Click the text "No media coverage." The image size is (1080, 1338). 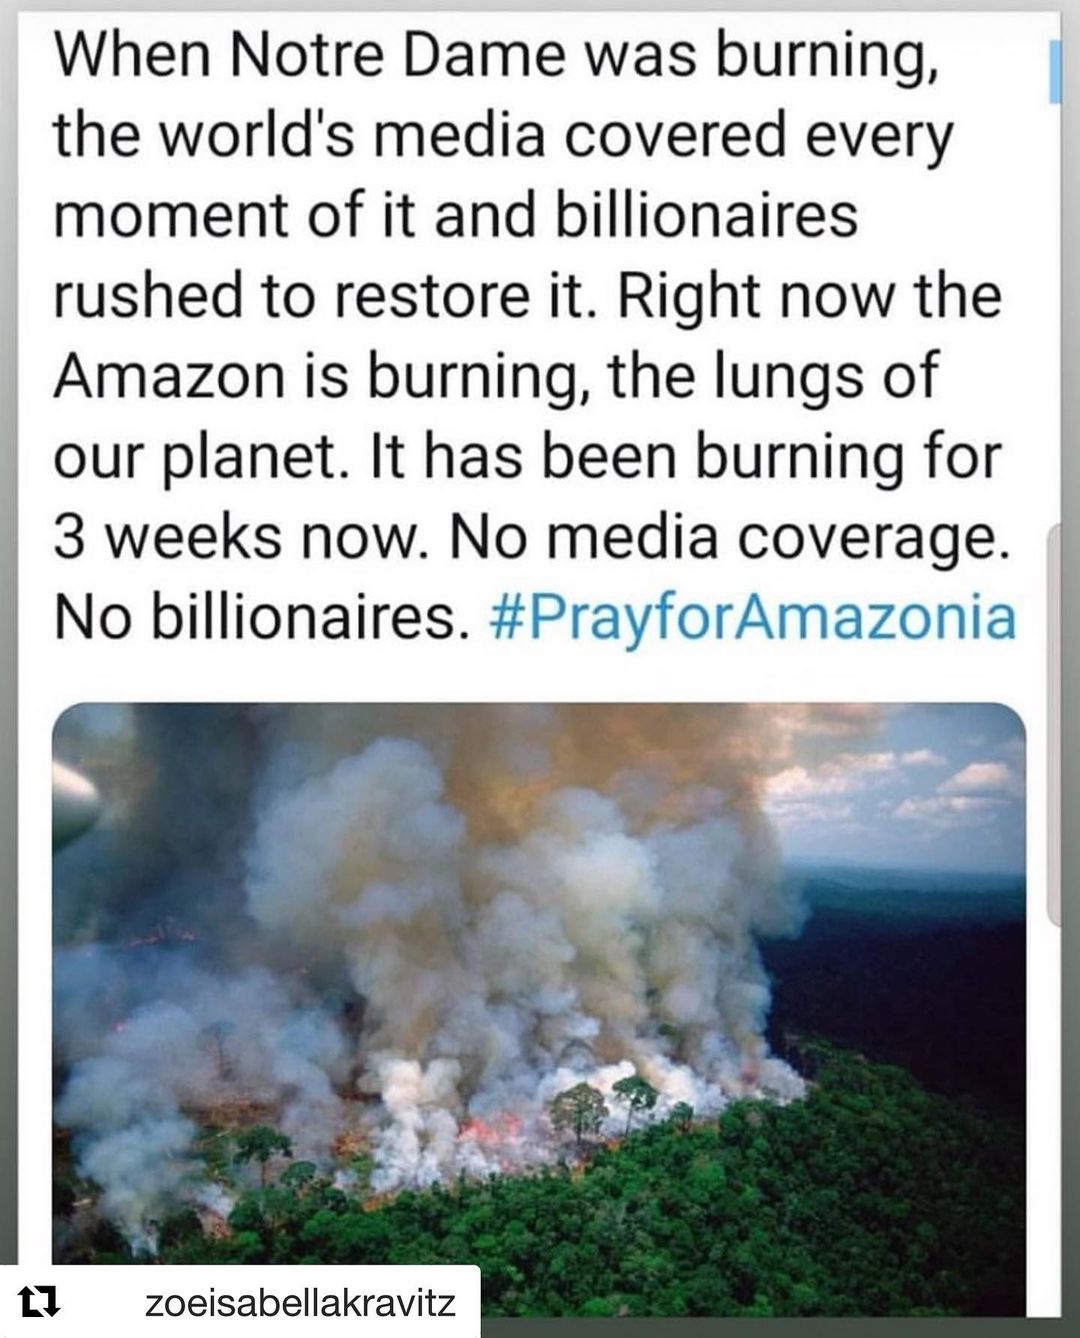click(x=724, y=537)
